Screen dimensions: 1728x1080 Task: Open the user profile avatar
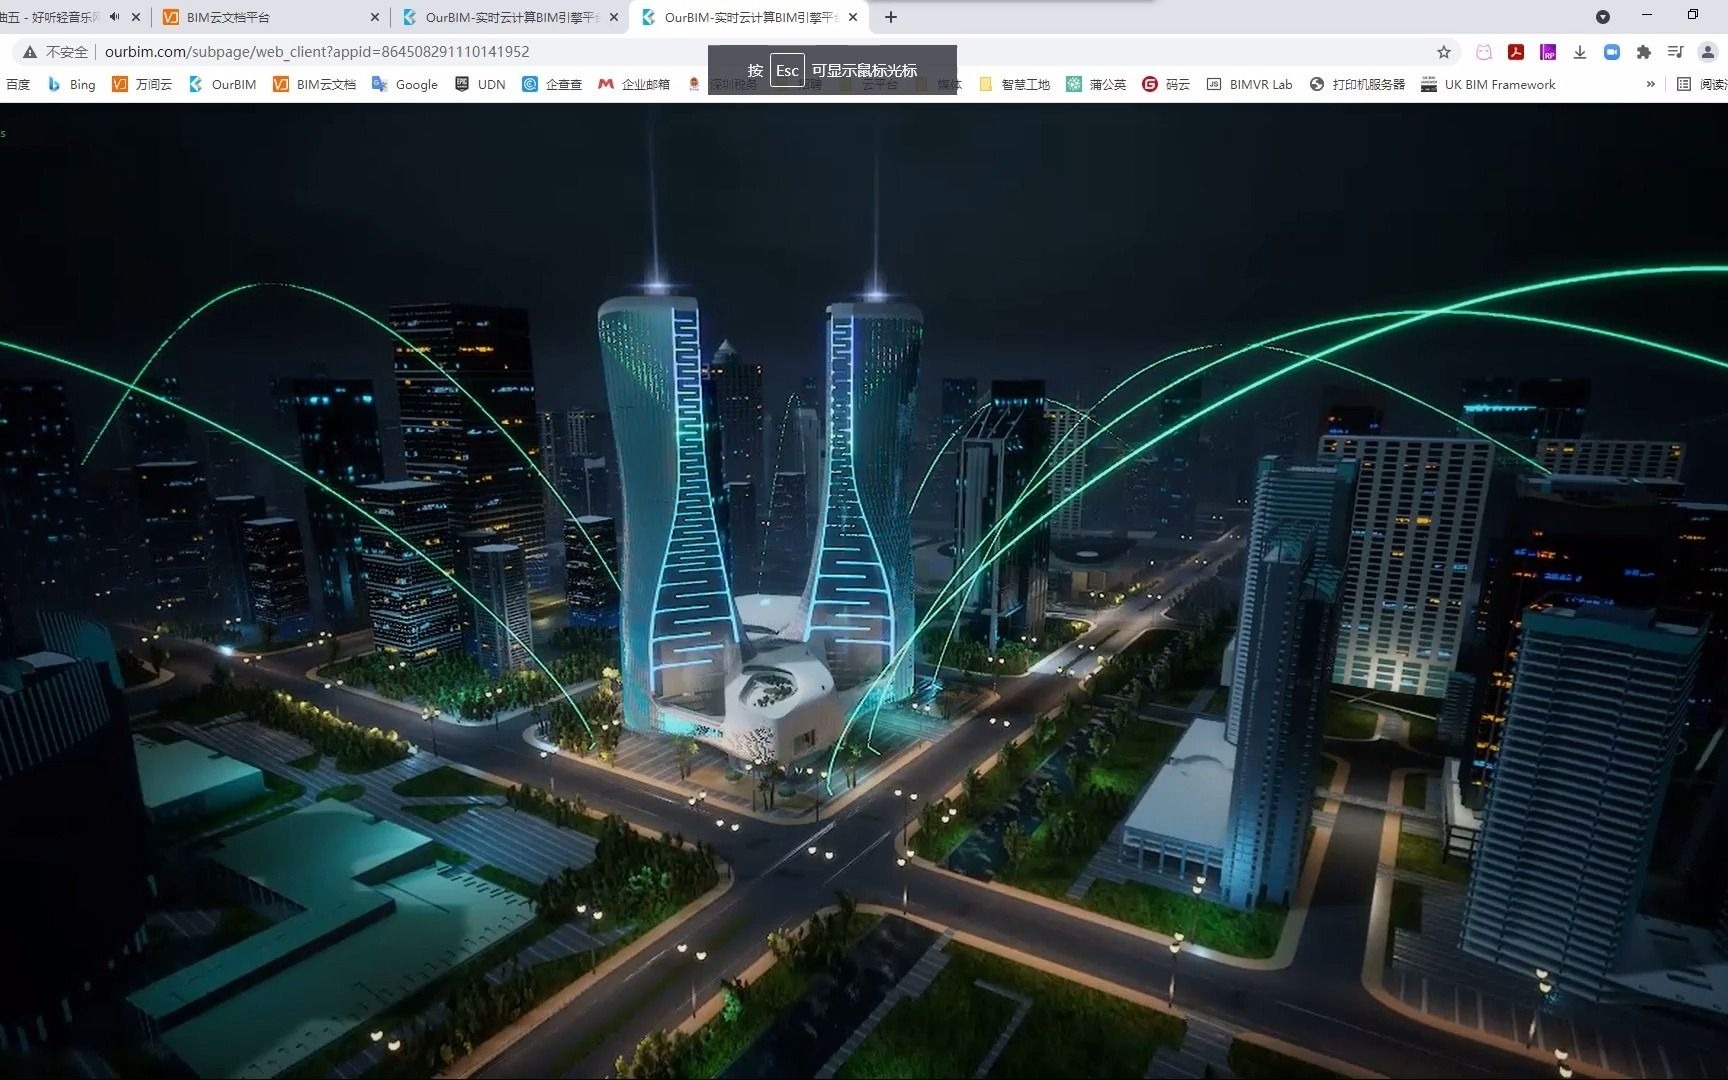click(1707, 52)
